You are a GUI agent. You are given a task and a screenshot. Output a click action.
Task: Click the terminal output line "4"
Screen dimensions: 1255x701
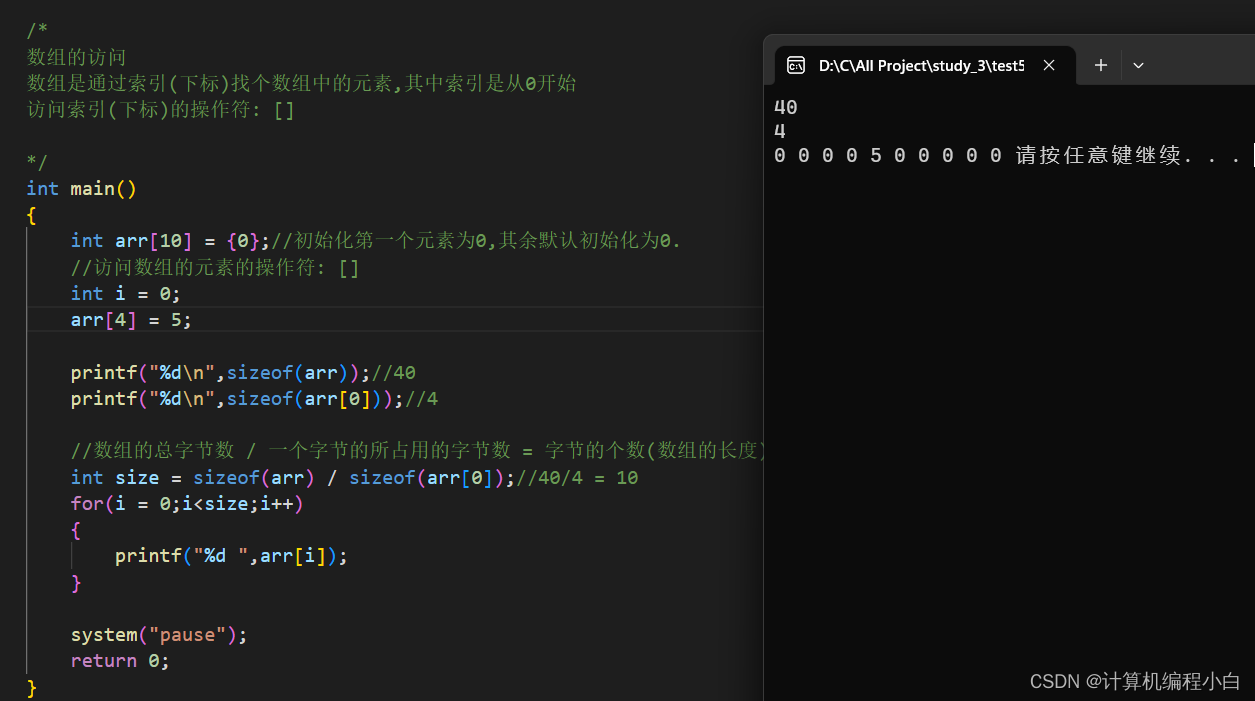tap(780, 131)
